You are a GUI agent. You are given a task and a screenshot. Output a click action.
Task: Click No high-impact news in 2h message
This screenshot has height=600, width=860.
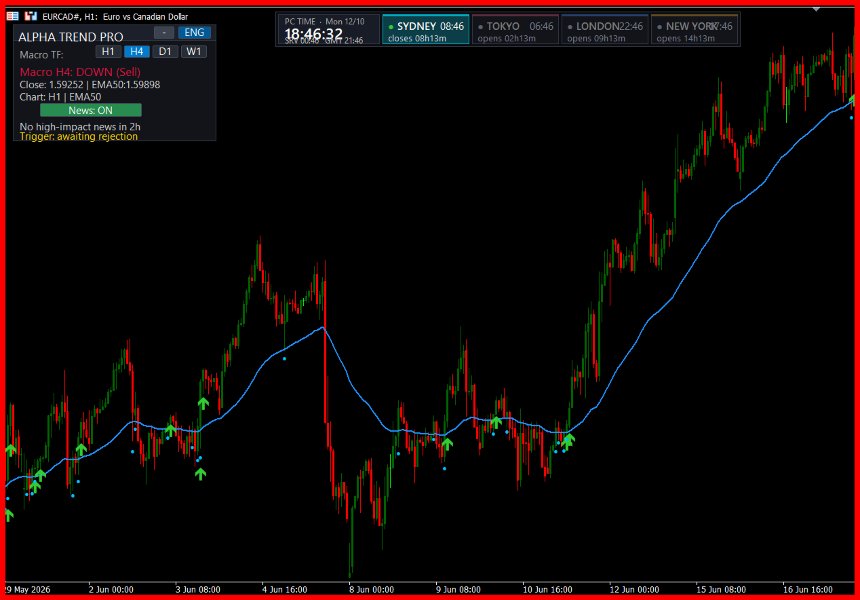80,126
